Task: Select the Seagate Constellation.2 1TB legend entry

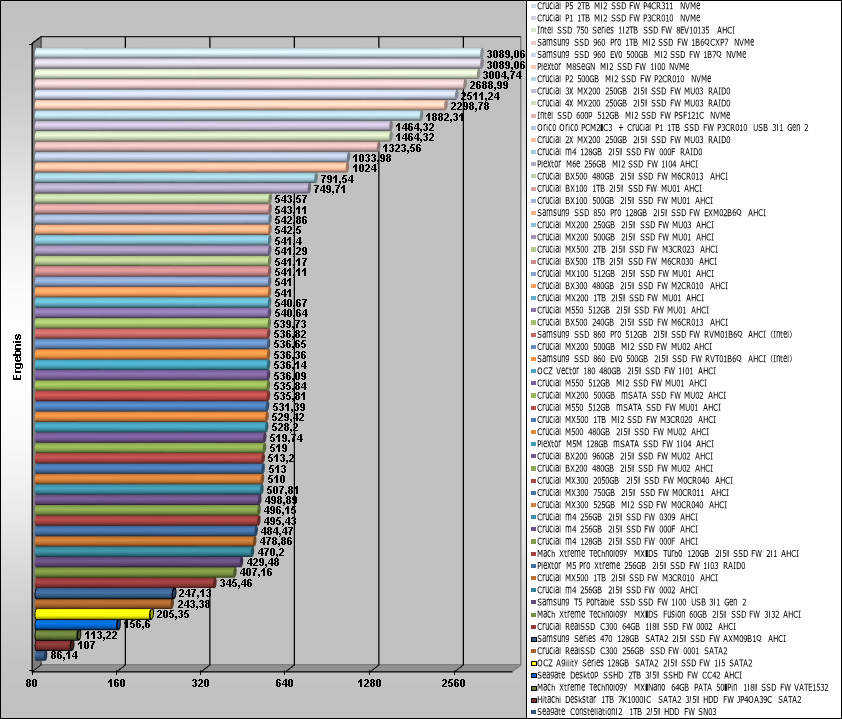Action: pyautogui.click(x=626, y=712)
